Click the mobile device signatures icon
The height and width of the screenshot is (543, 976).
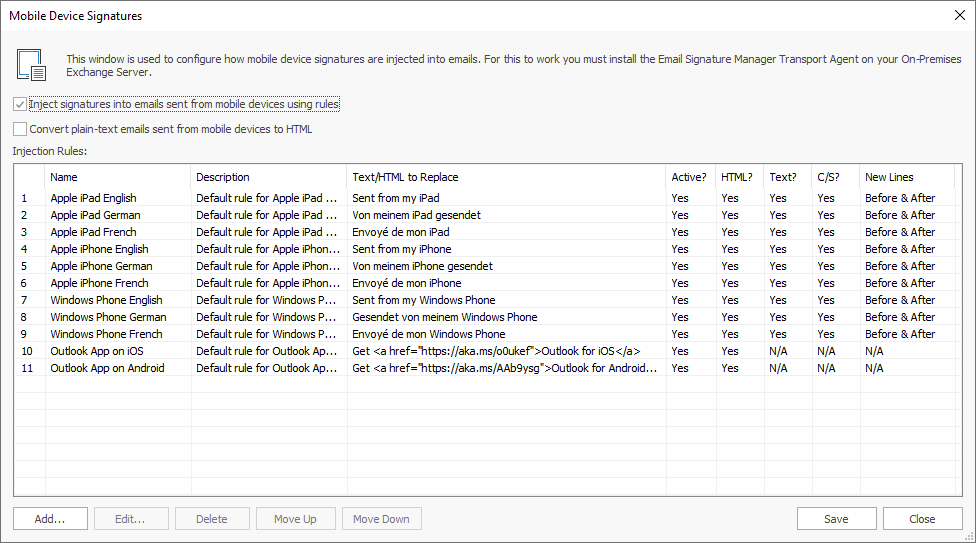(x=31, y=65)
